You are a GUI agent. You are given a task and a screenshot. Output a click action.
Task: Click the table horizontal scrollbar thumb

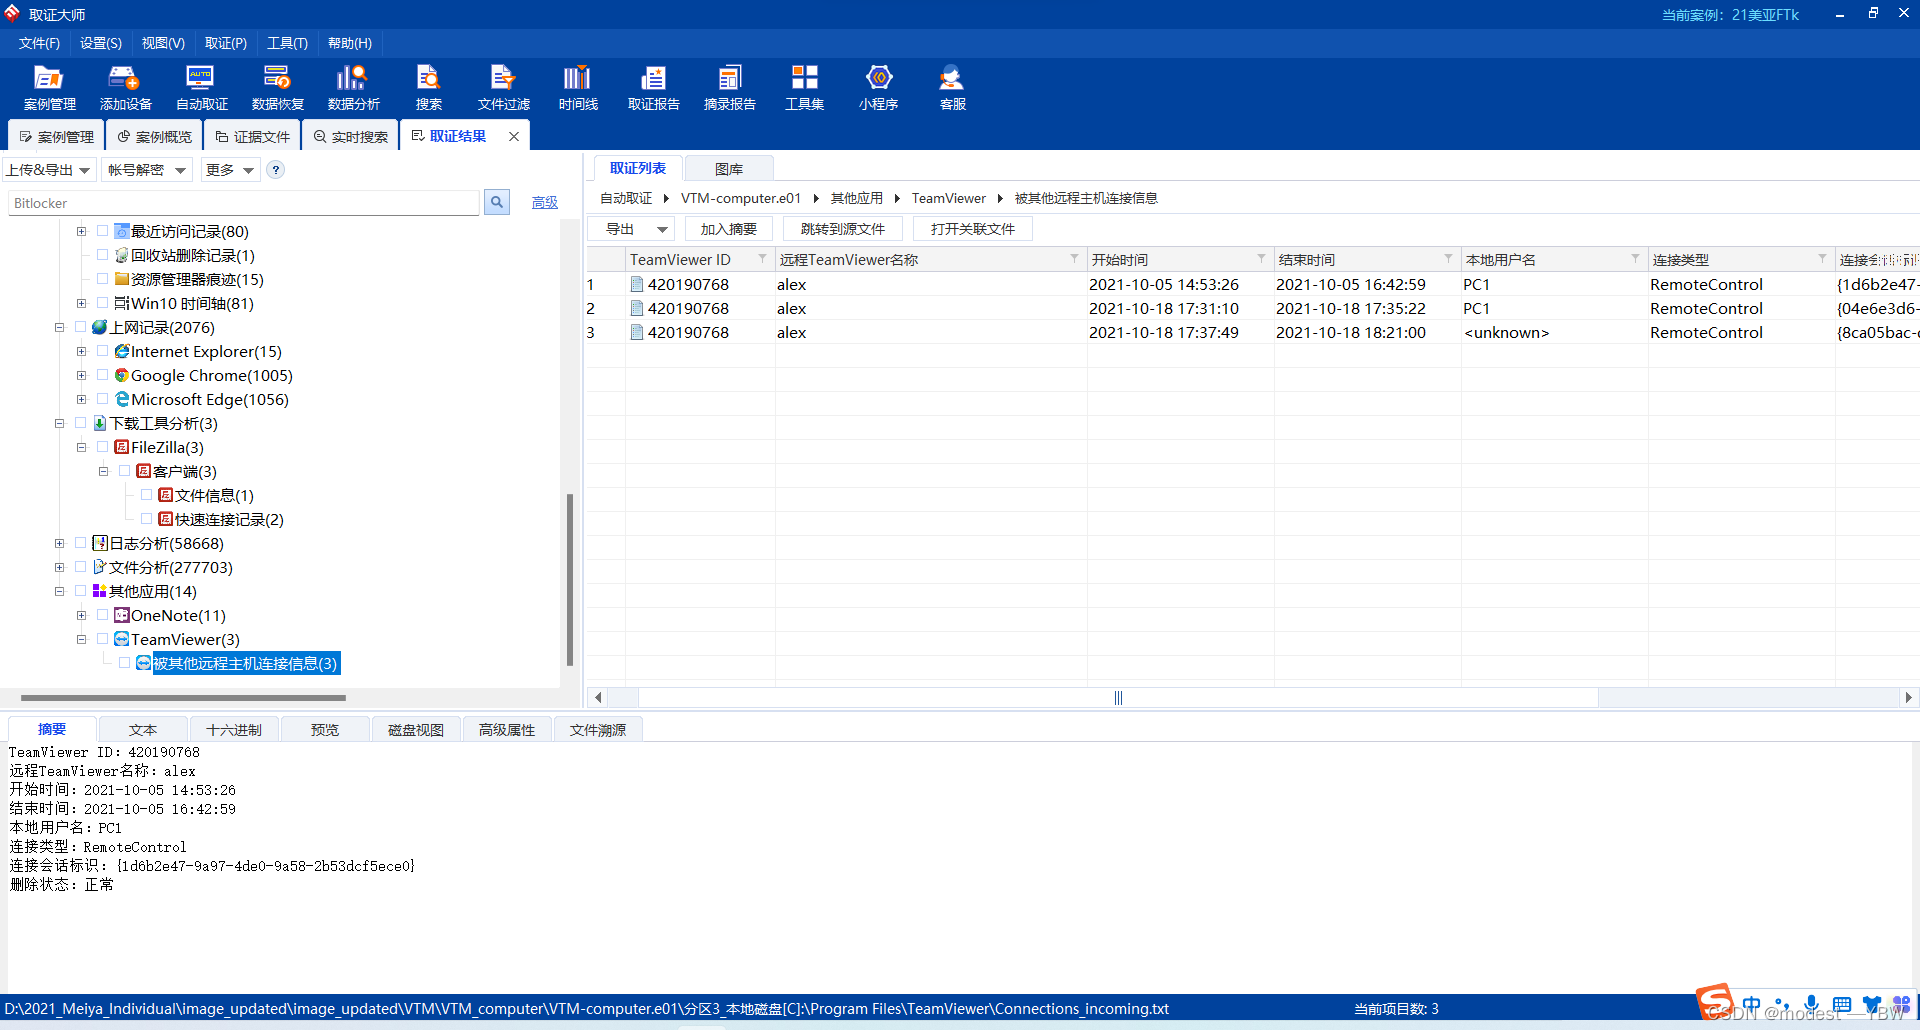point(1118,697)
